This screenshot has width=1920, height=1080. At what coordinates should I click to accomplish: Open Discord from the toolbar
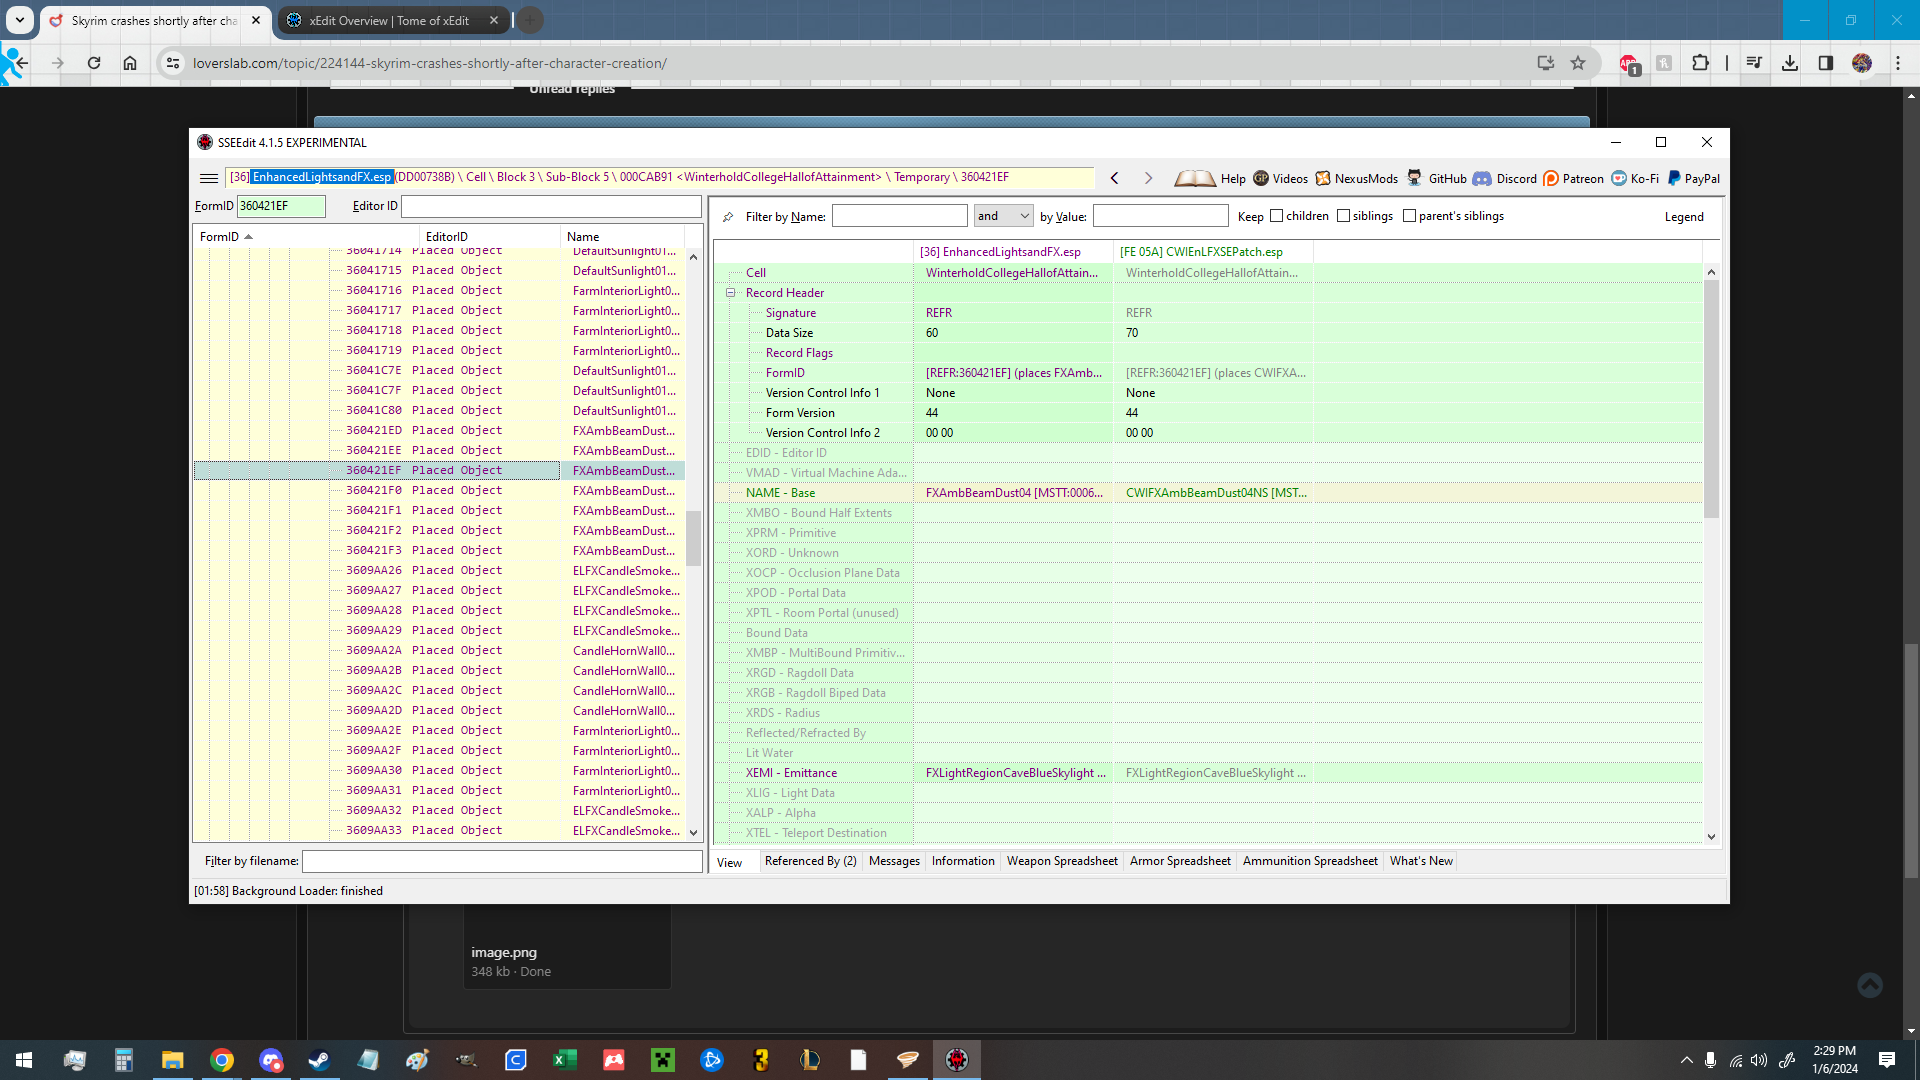coord(1482,178)
